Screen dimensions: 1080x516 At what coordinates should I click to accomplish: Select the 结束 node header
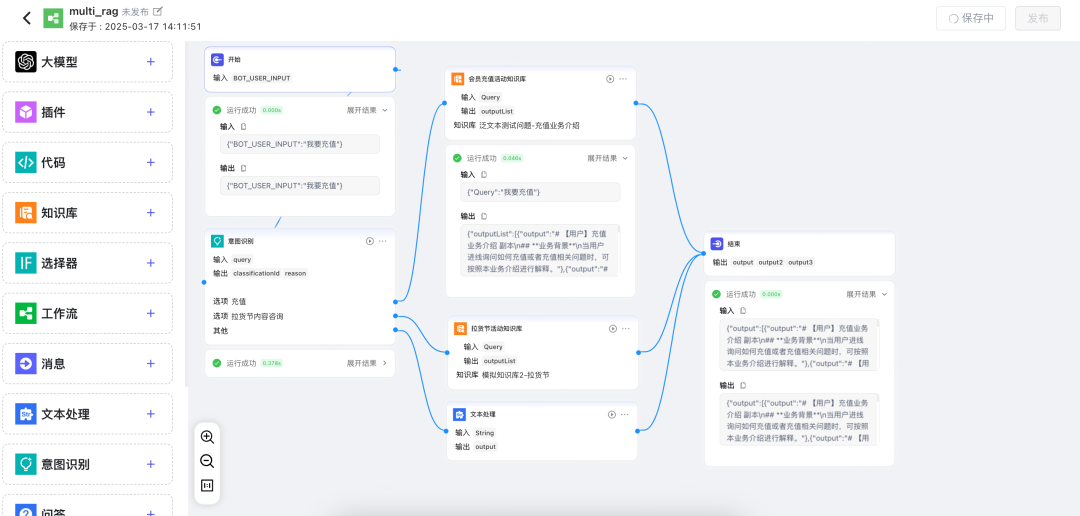click(x=800, y=244)
